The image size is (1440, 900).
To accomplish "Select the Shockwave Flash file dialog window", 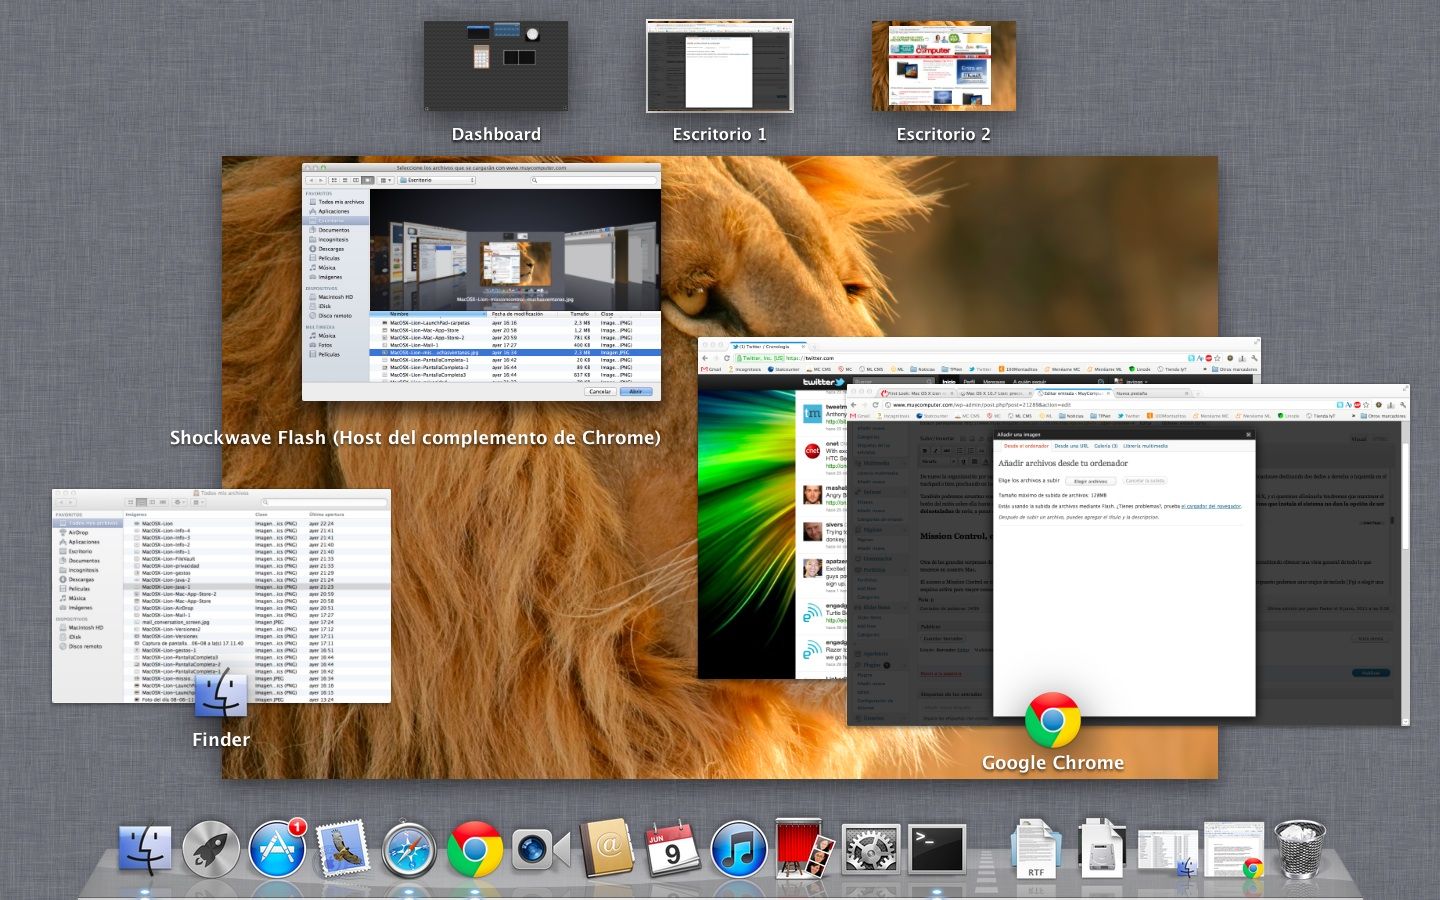I will pos(481,282).
